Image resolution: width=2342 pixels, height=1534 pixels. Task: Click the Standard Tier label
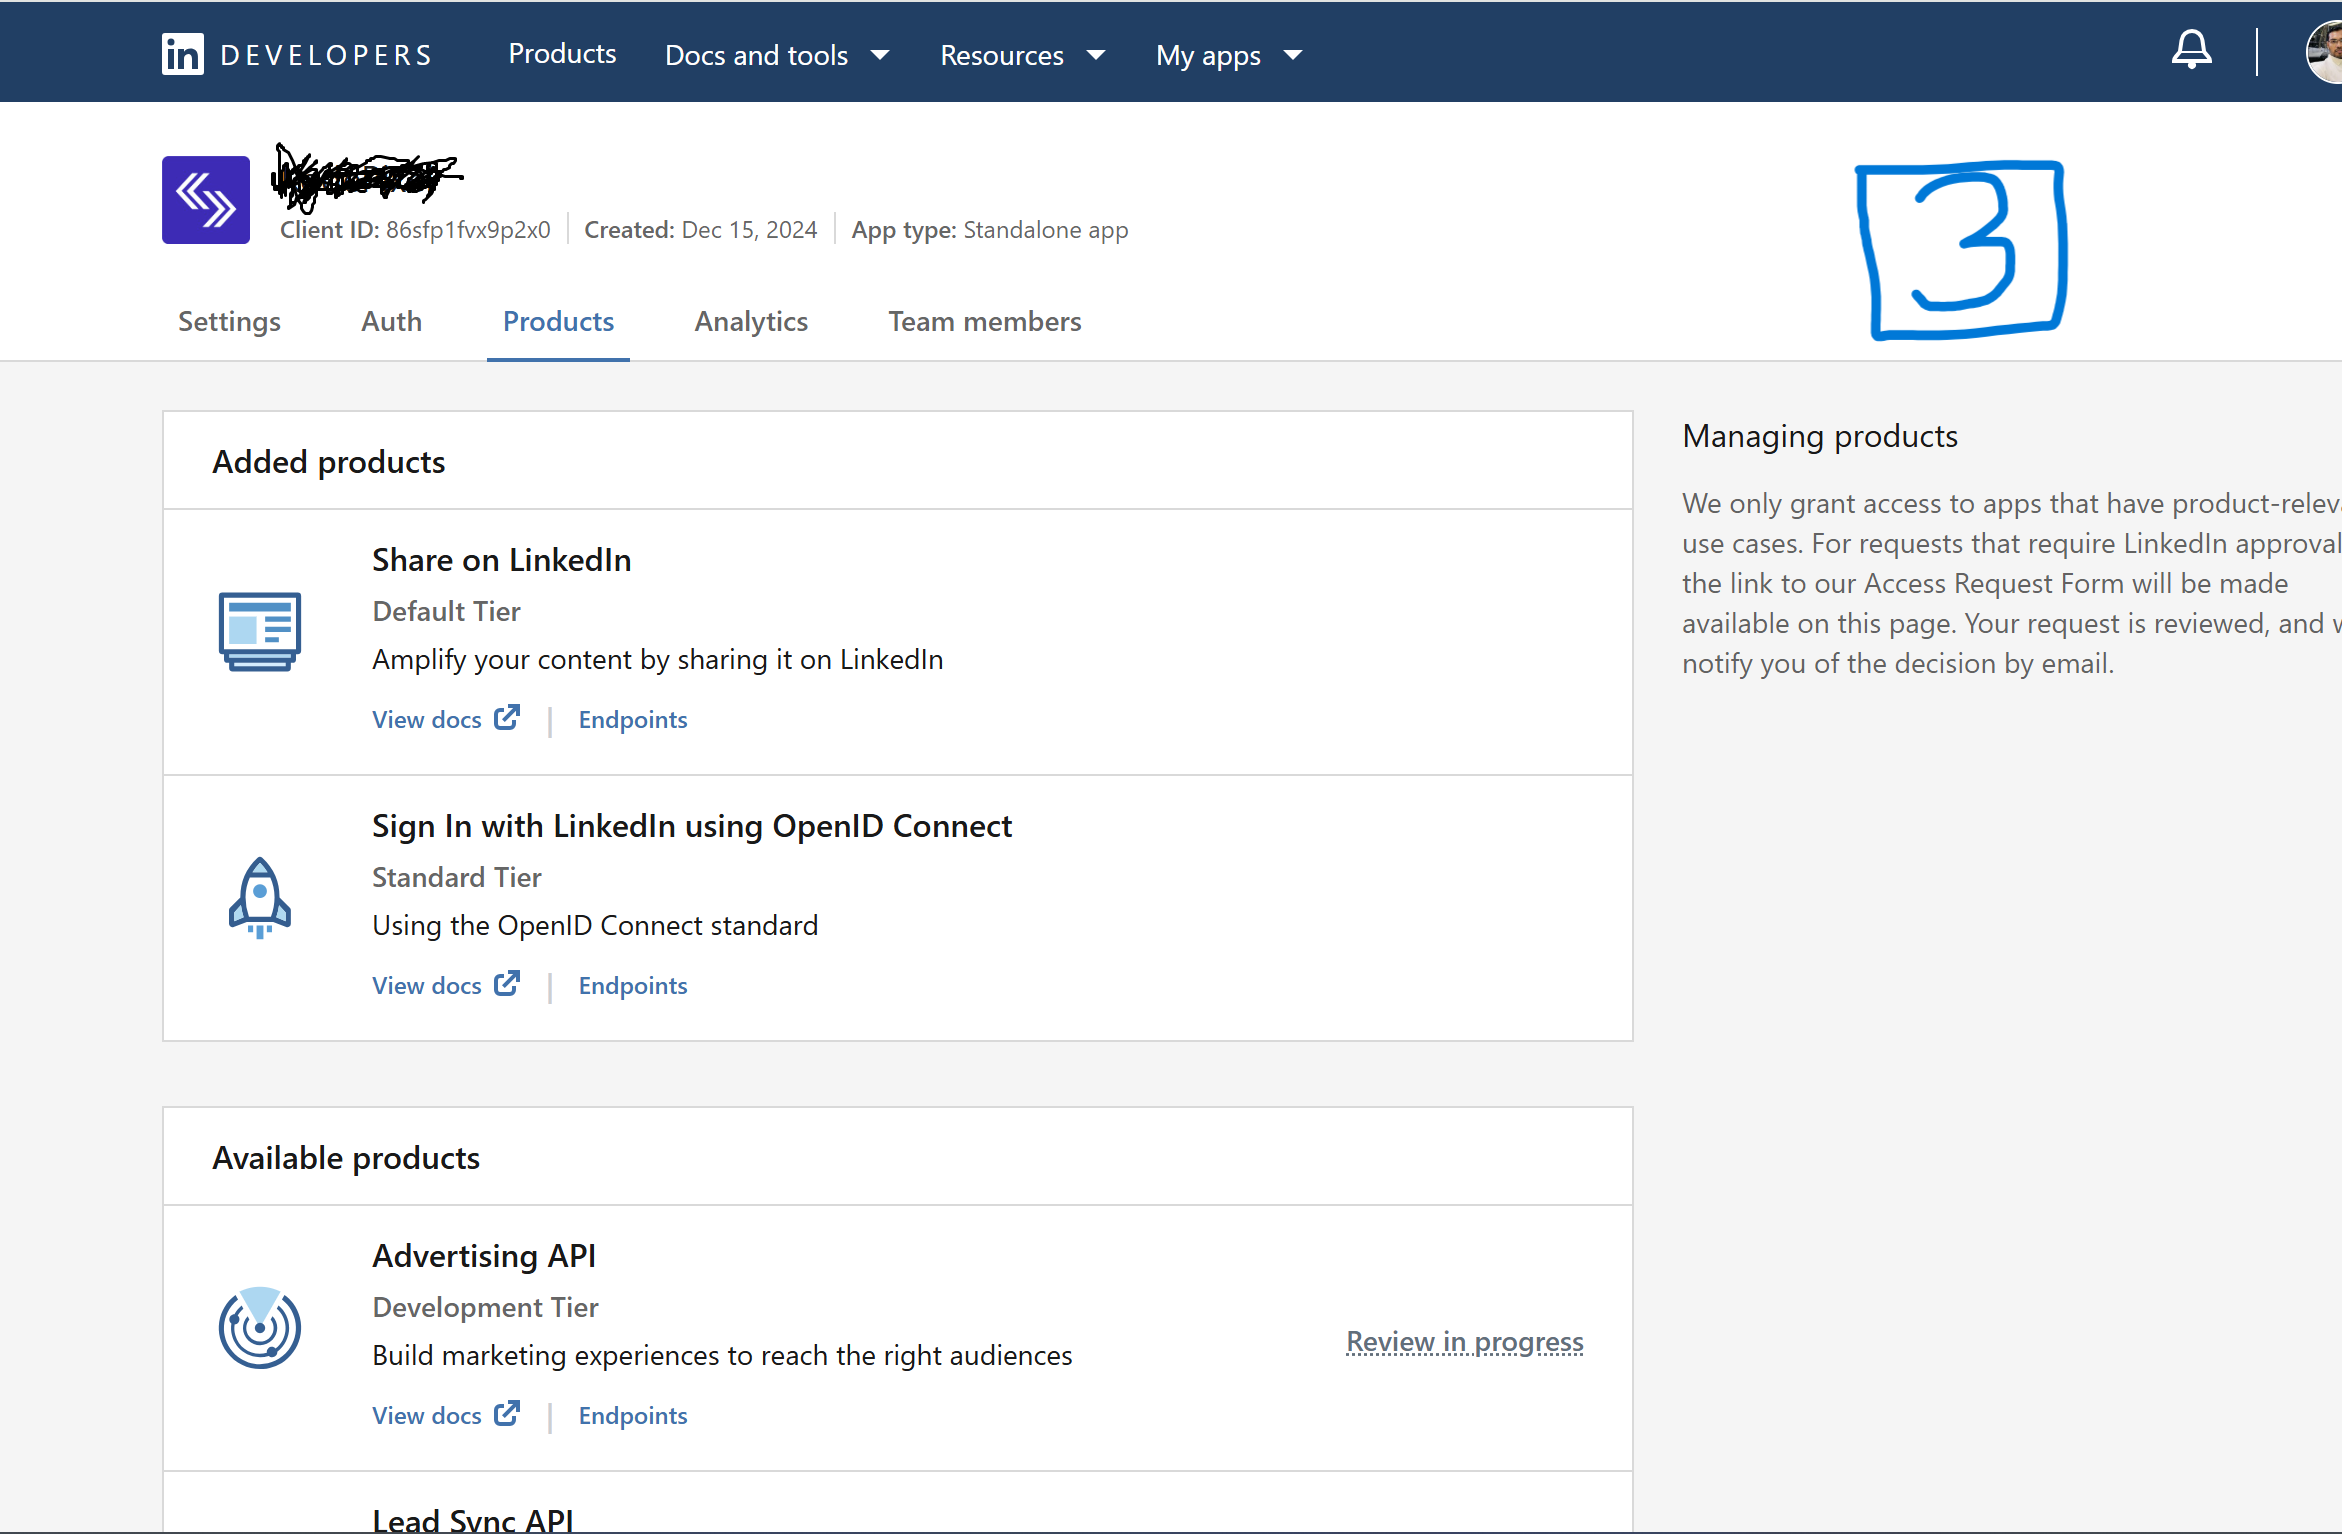pos(457,877)
